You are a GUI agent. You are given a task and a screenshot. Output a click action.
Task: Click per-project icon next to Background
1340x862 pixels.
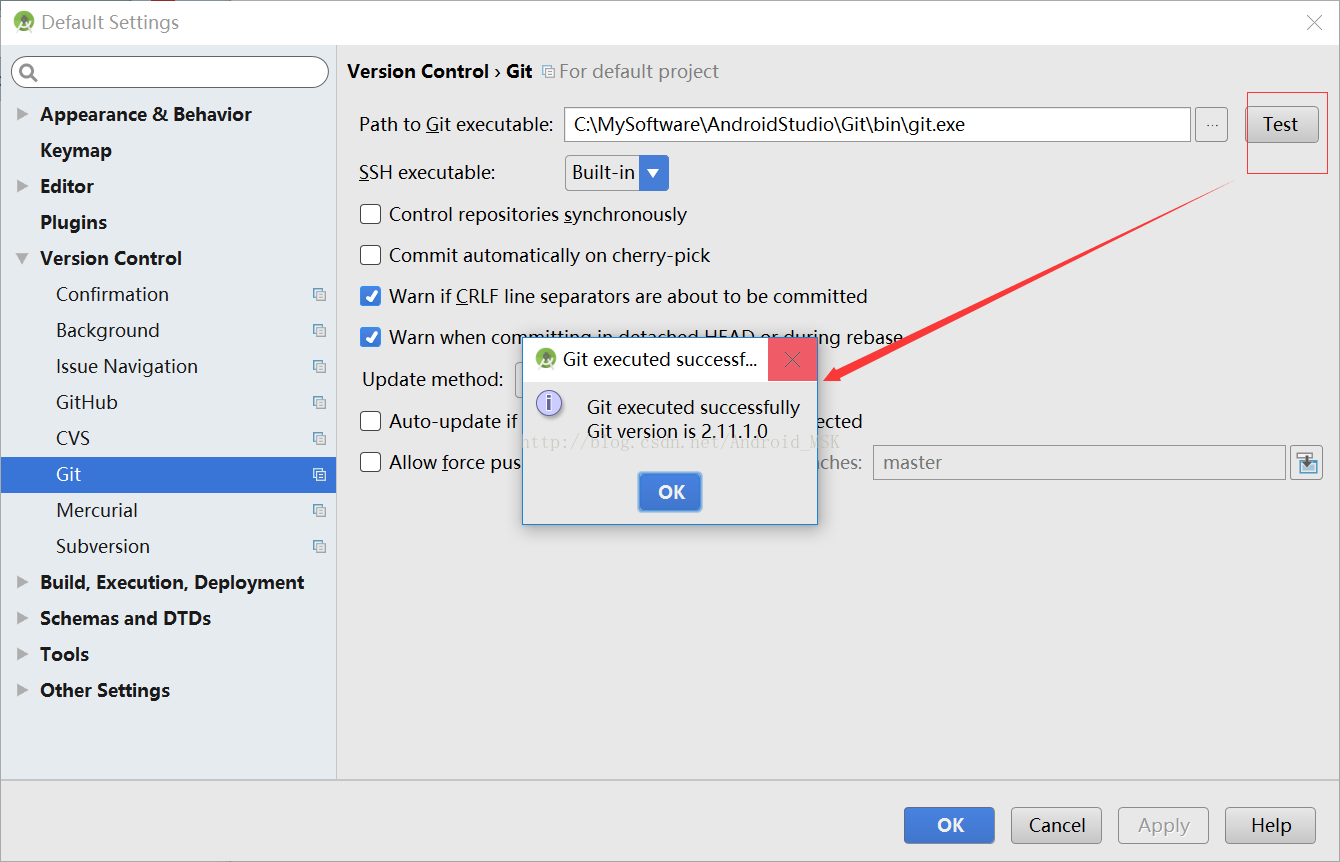tap(319, 330)
